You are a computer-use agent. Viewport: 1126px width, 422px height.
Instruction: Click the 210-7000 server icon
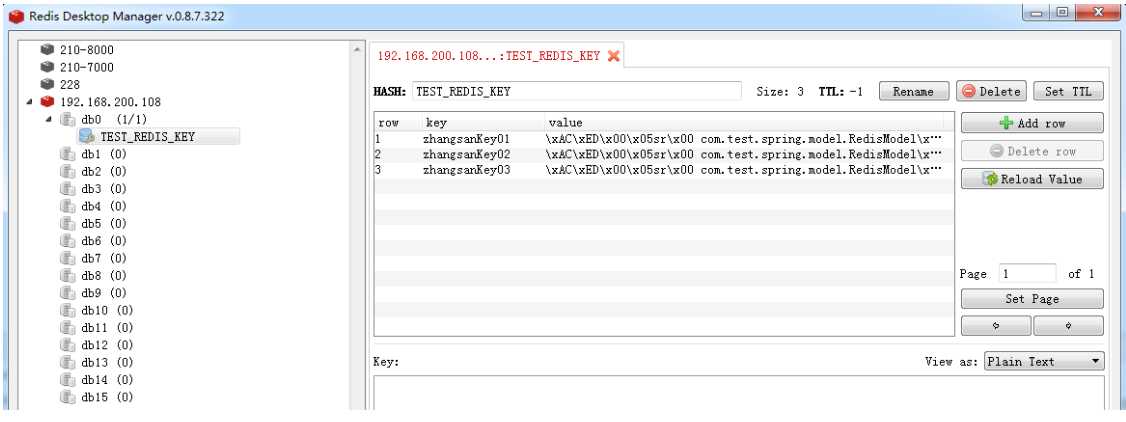[x=47, y=67]
